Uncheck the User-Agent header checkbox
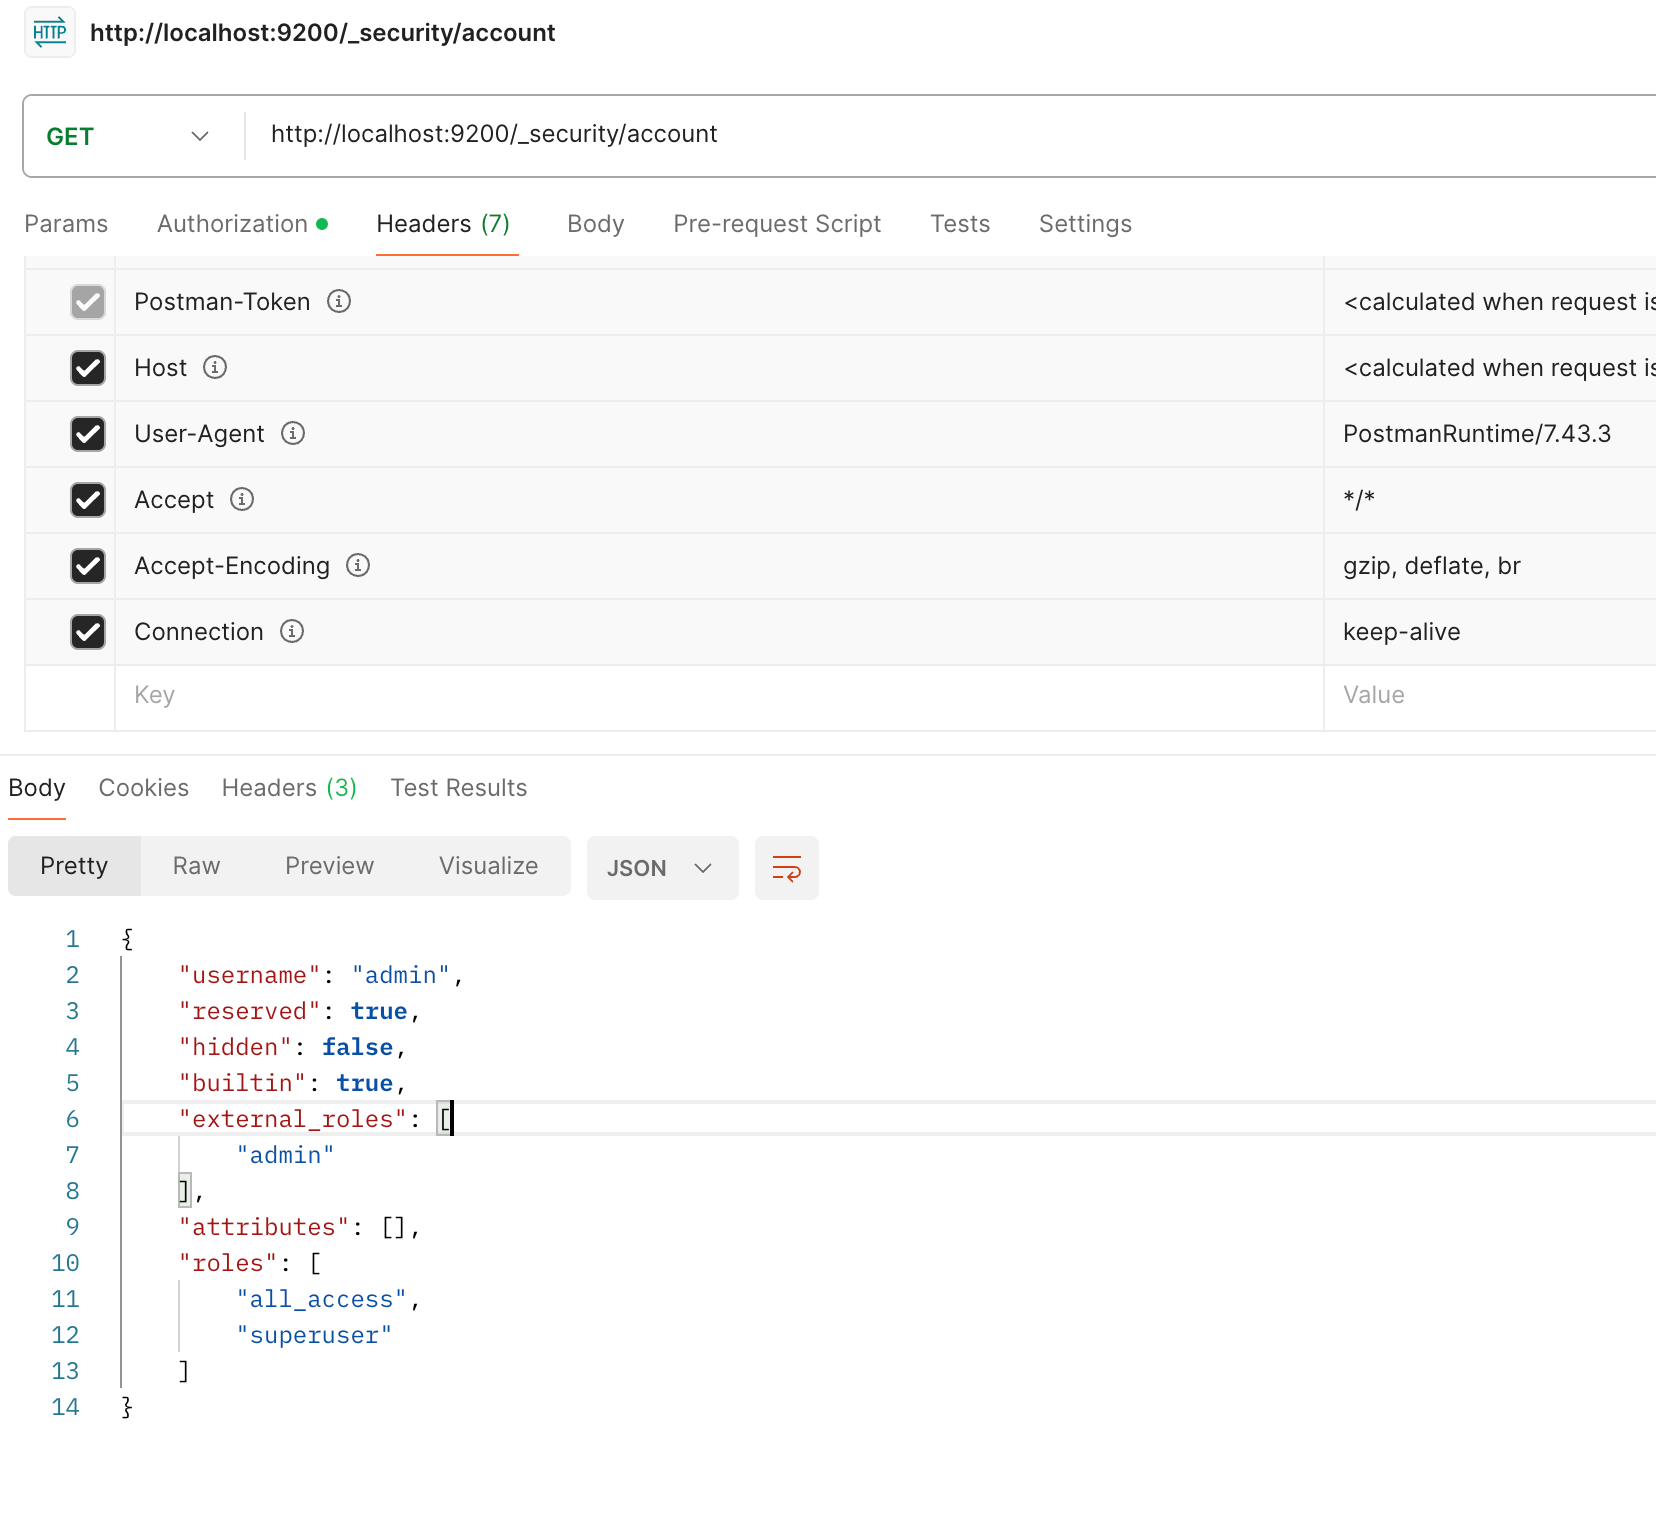1656x1524 pixels. 88,434
